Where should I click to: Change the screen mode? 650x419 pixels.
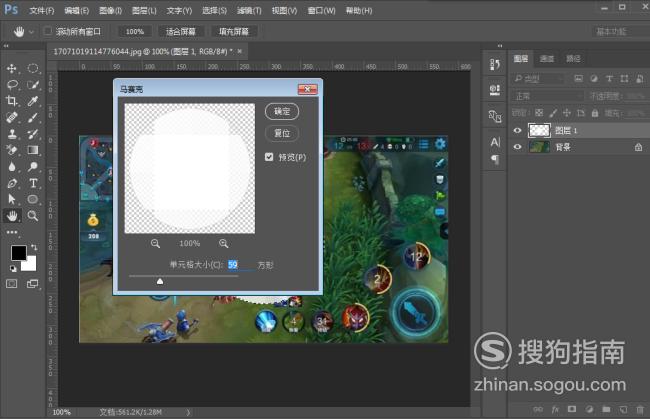(32, 284)
